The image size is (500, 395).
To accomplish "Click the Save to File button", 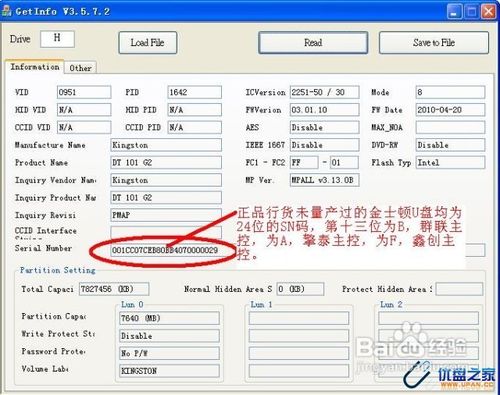I will 434,43.
